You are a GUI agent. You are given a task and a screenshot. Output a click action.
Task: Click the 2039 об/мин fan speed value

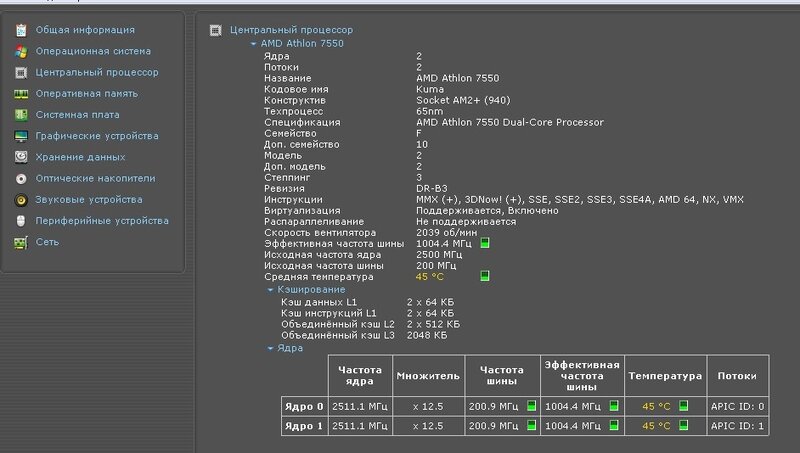pyautogui.click(x=446, y=233)
